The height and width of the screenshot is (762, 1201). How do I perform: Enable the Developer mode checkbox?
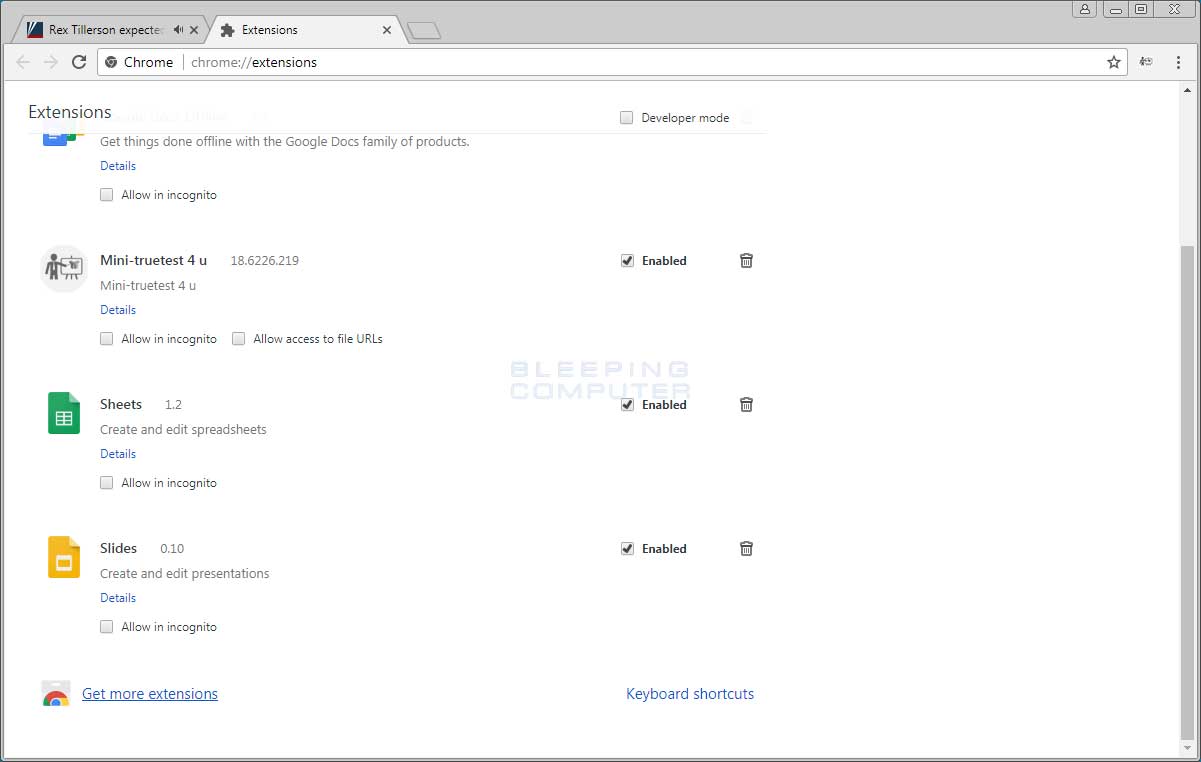coord(626,117)
